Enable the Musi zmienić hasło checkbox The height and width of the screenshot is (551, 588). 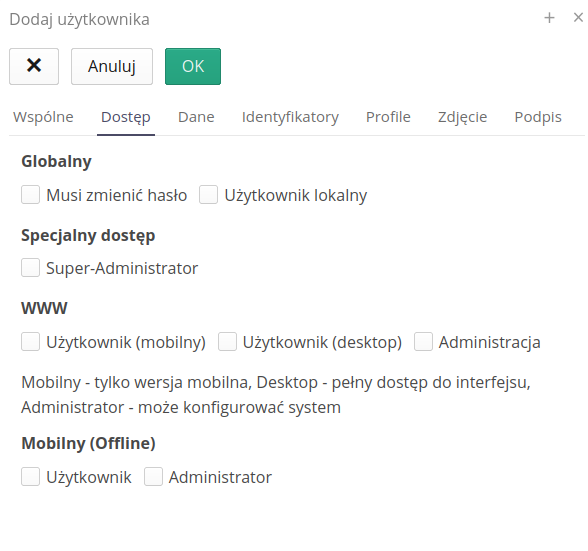click(x=30, y=195)
